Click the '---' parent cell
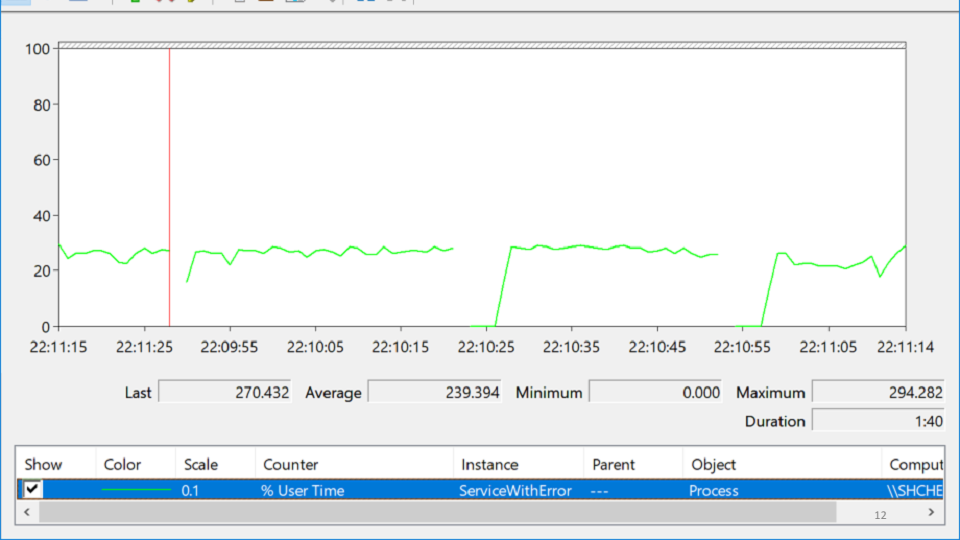Viewport: 960px width, 540px height. 599,490
